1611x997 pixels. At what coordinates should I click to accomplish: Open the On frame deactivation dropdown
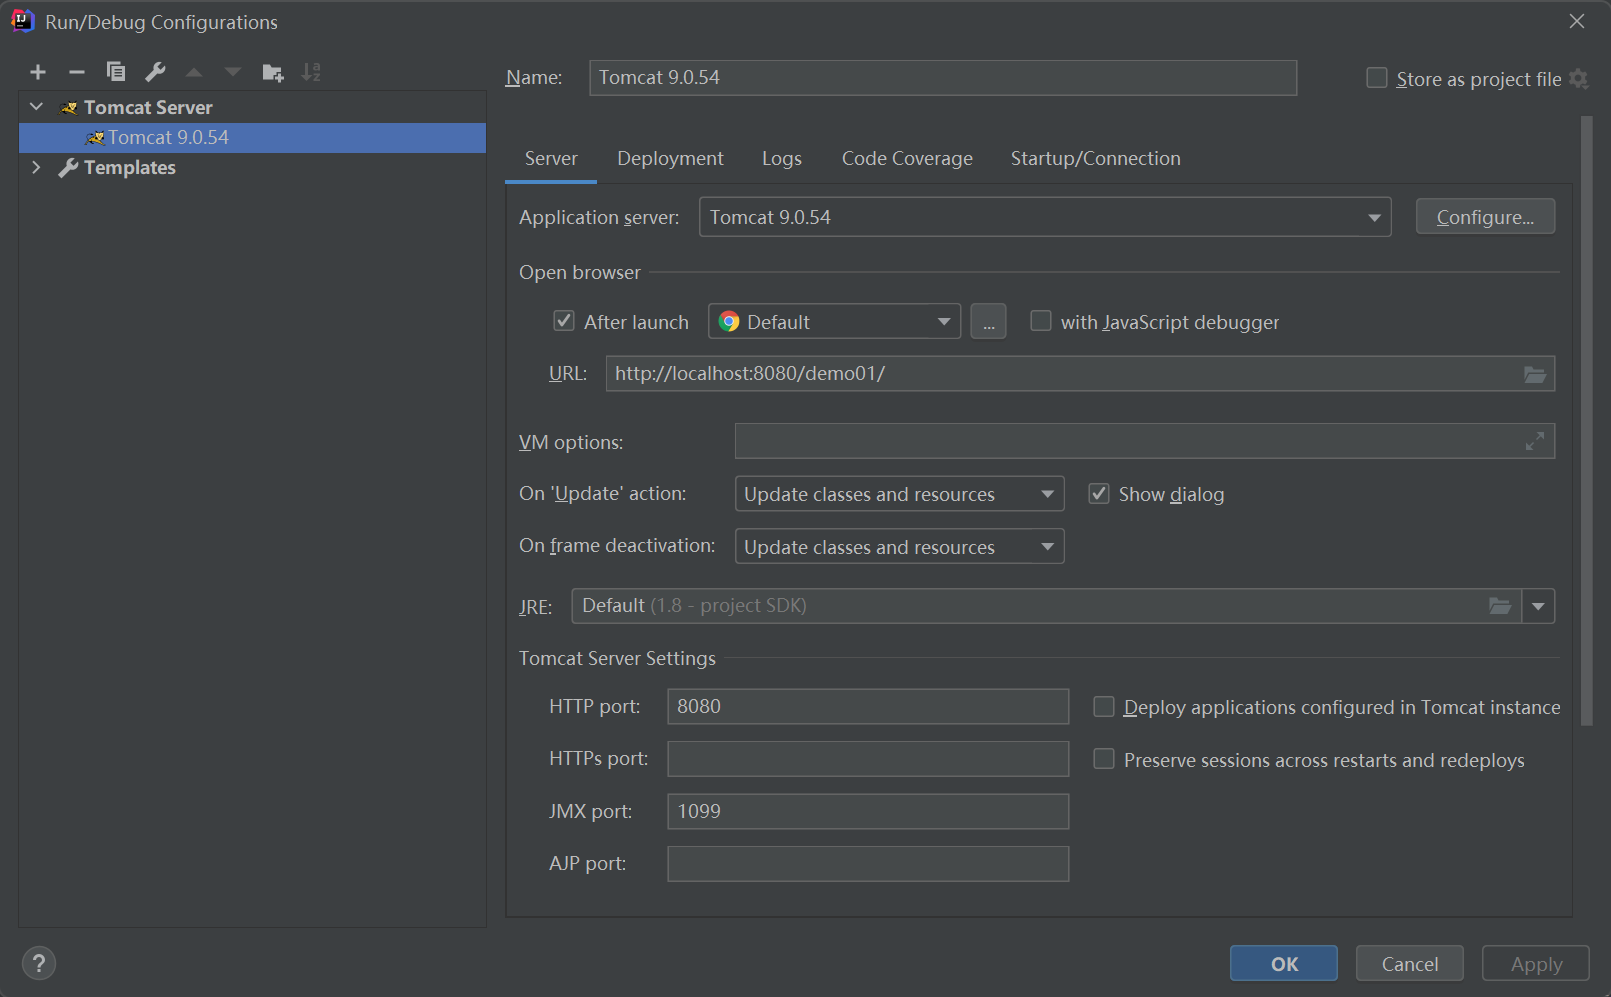899,547
